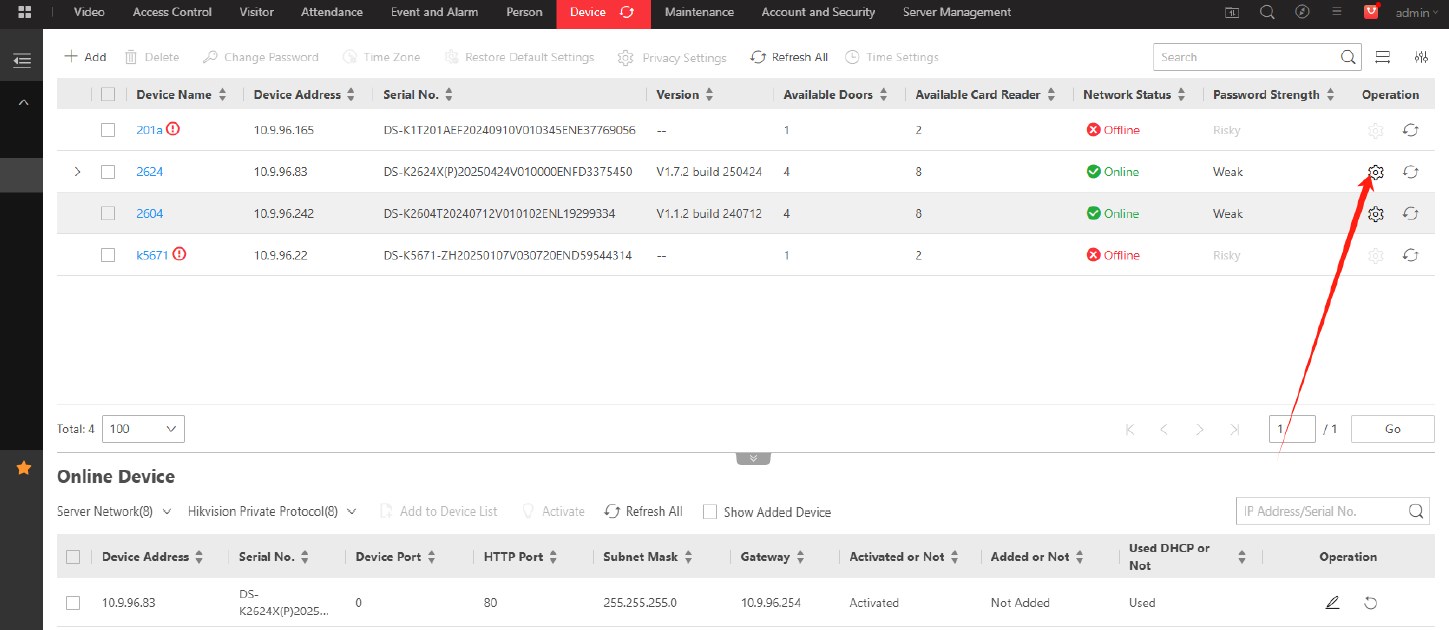1449x630 pixels.
Task: Select the checkbox for device k5671
Action: coord(108,255)
